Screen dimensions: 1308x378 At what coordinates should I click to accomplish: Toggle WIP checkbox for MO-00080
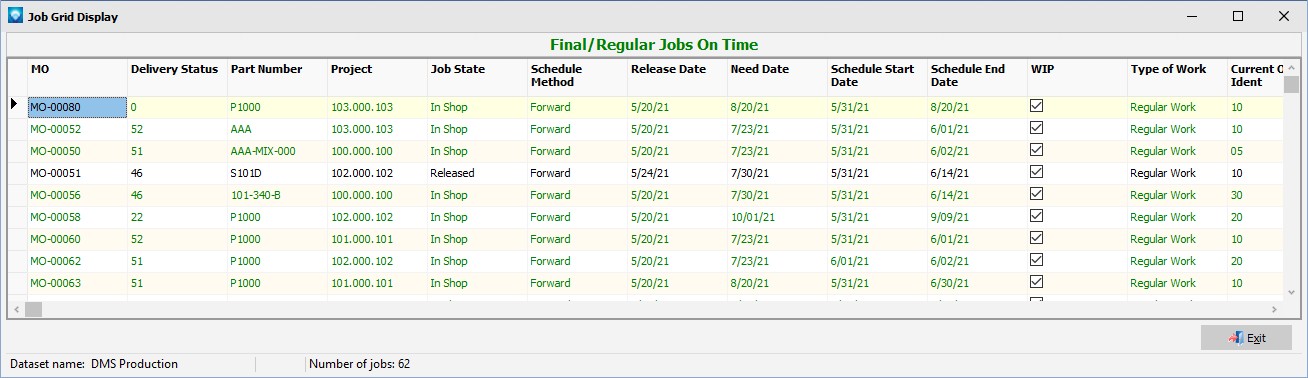tap(1037, 106)
